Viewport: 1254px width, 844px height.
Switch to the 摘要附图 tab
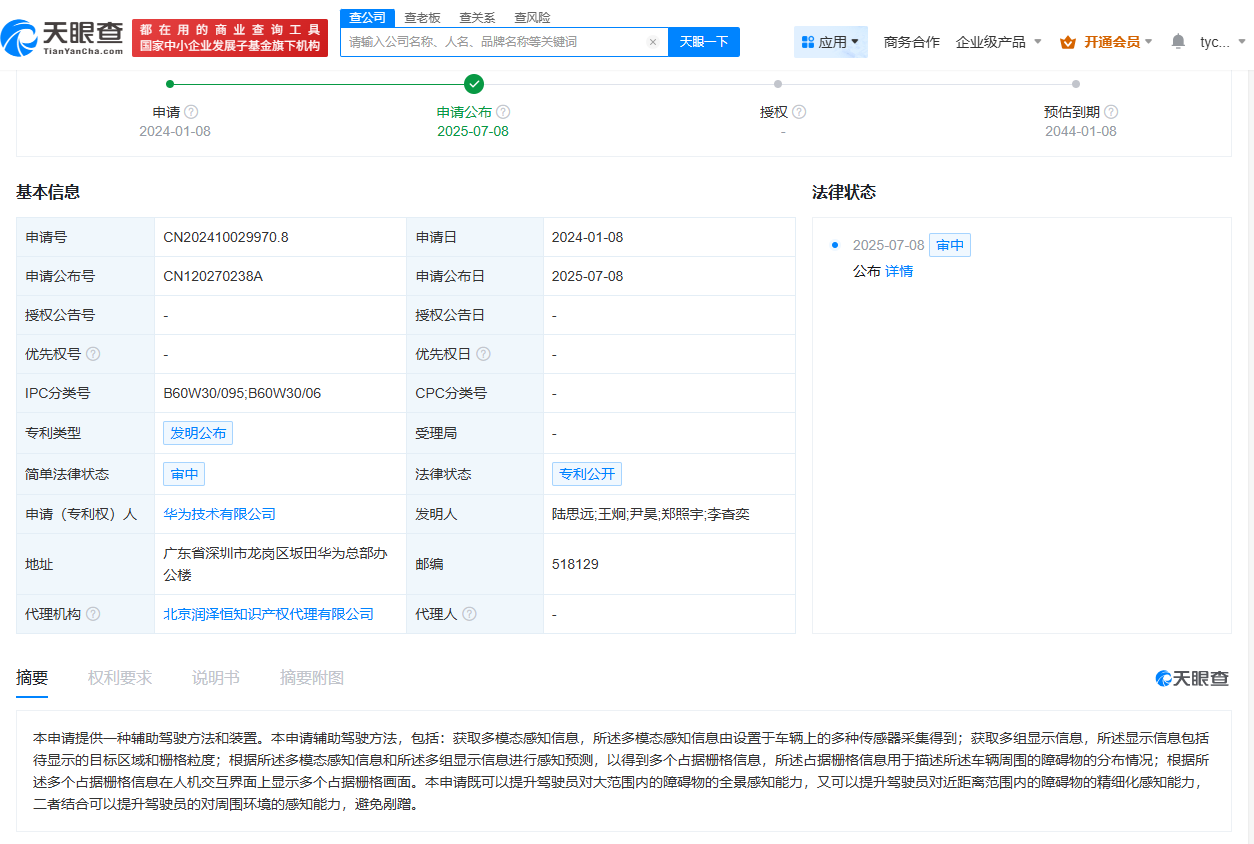point(312,678)
